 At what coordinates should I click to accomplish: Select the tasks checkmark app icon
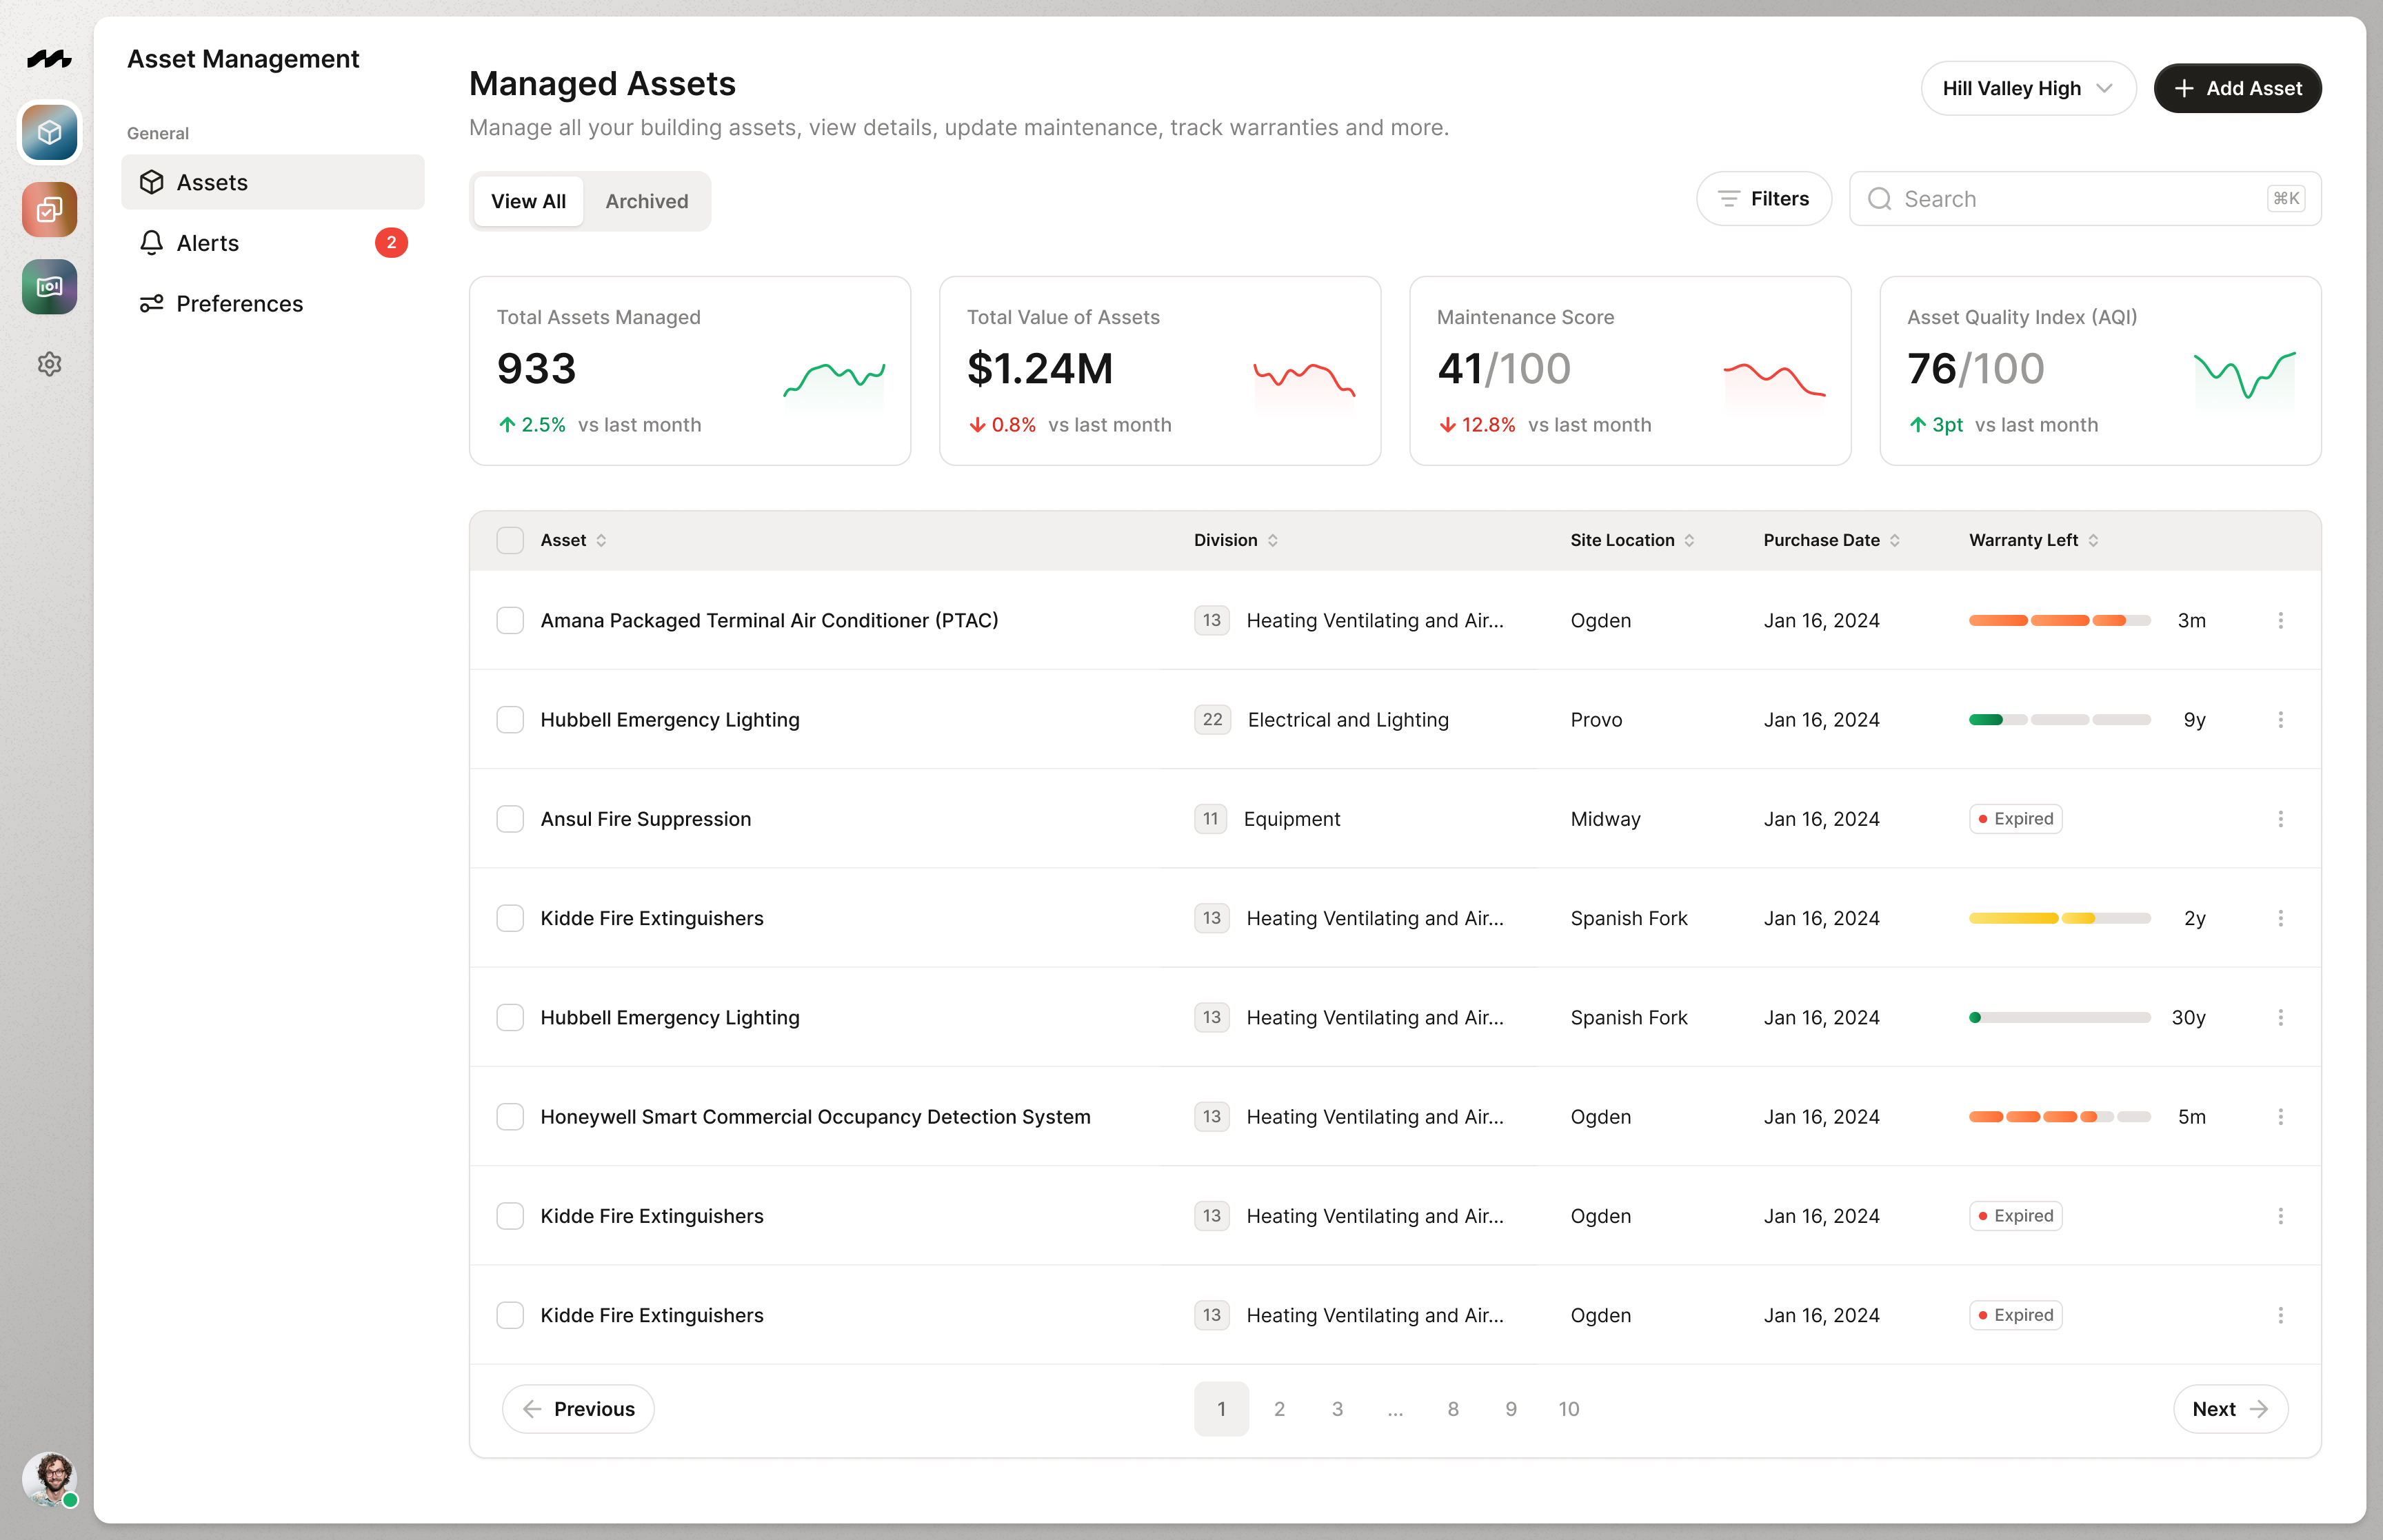(49, 209)
